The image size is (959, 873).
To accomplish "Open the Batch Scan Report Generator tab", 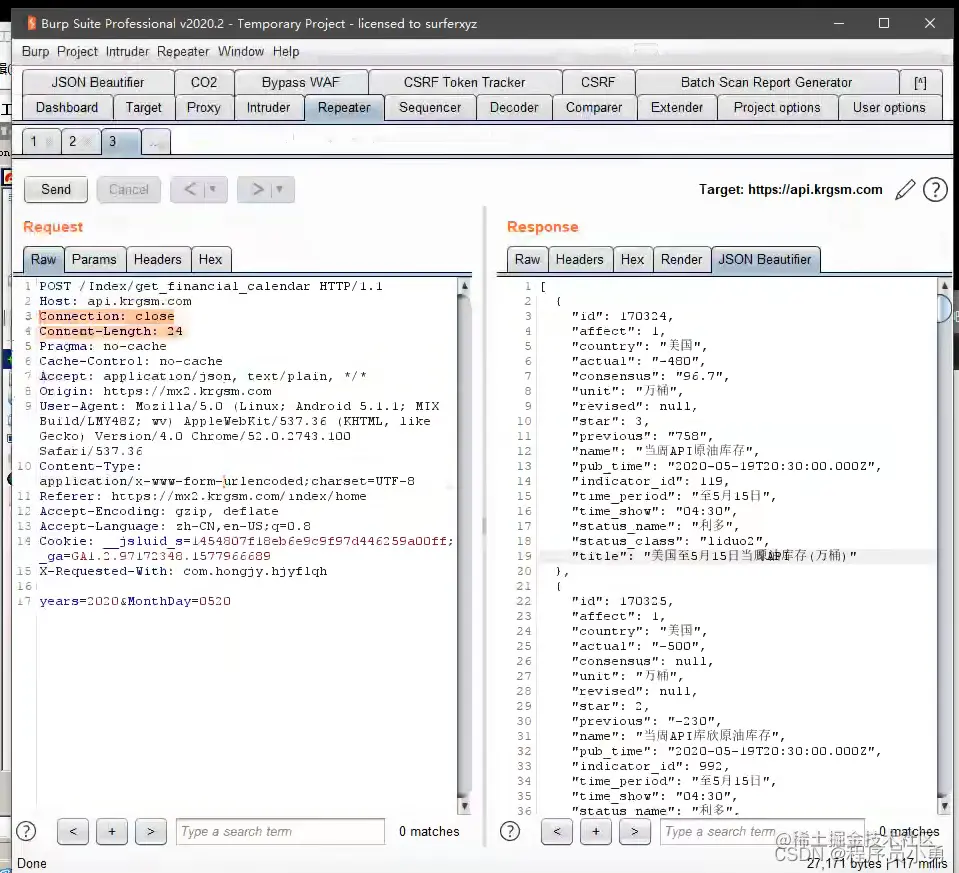I will click(766, 83).
